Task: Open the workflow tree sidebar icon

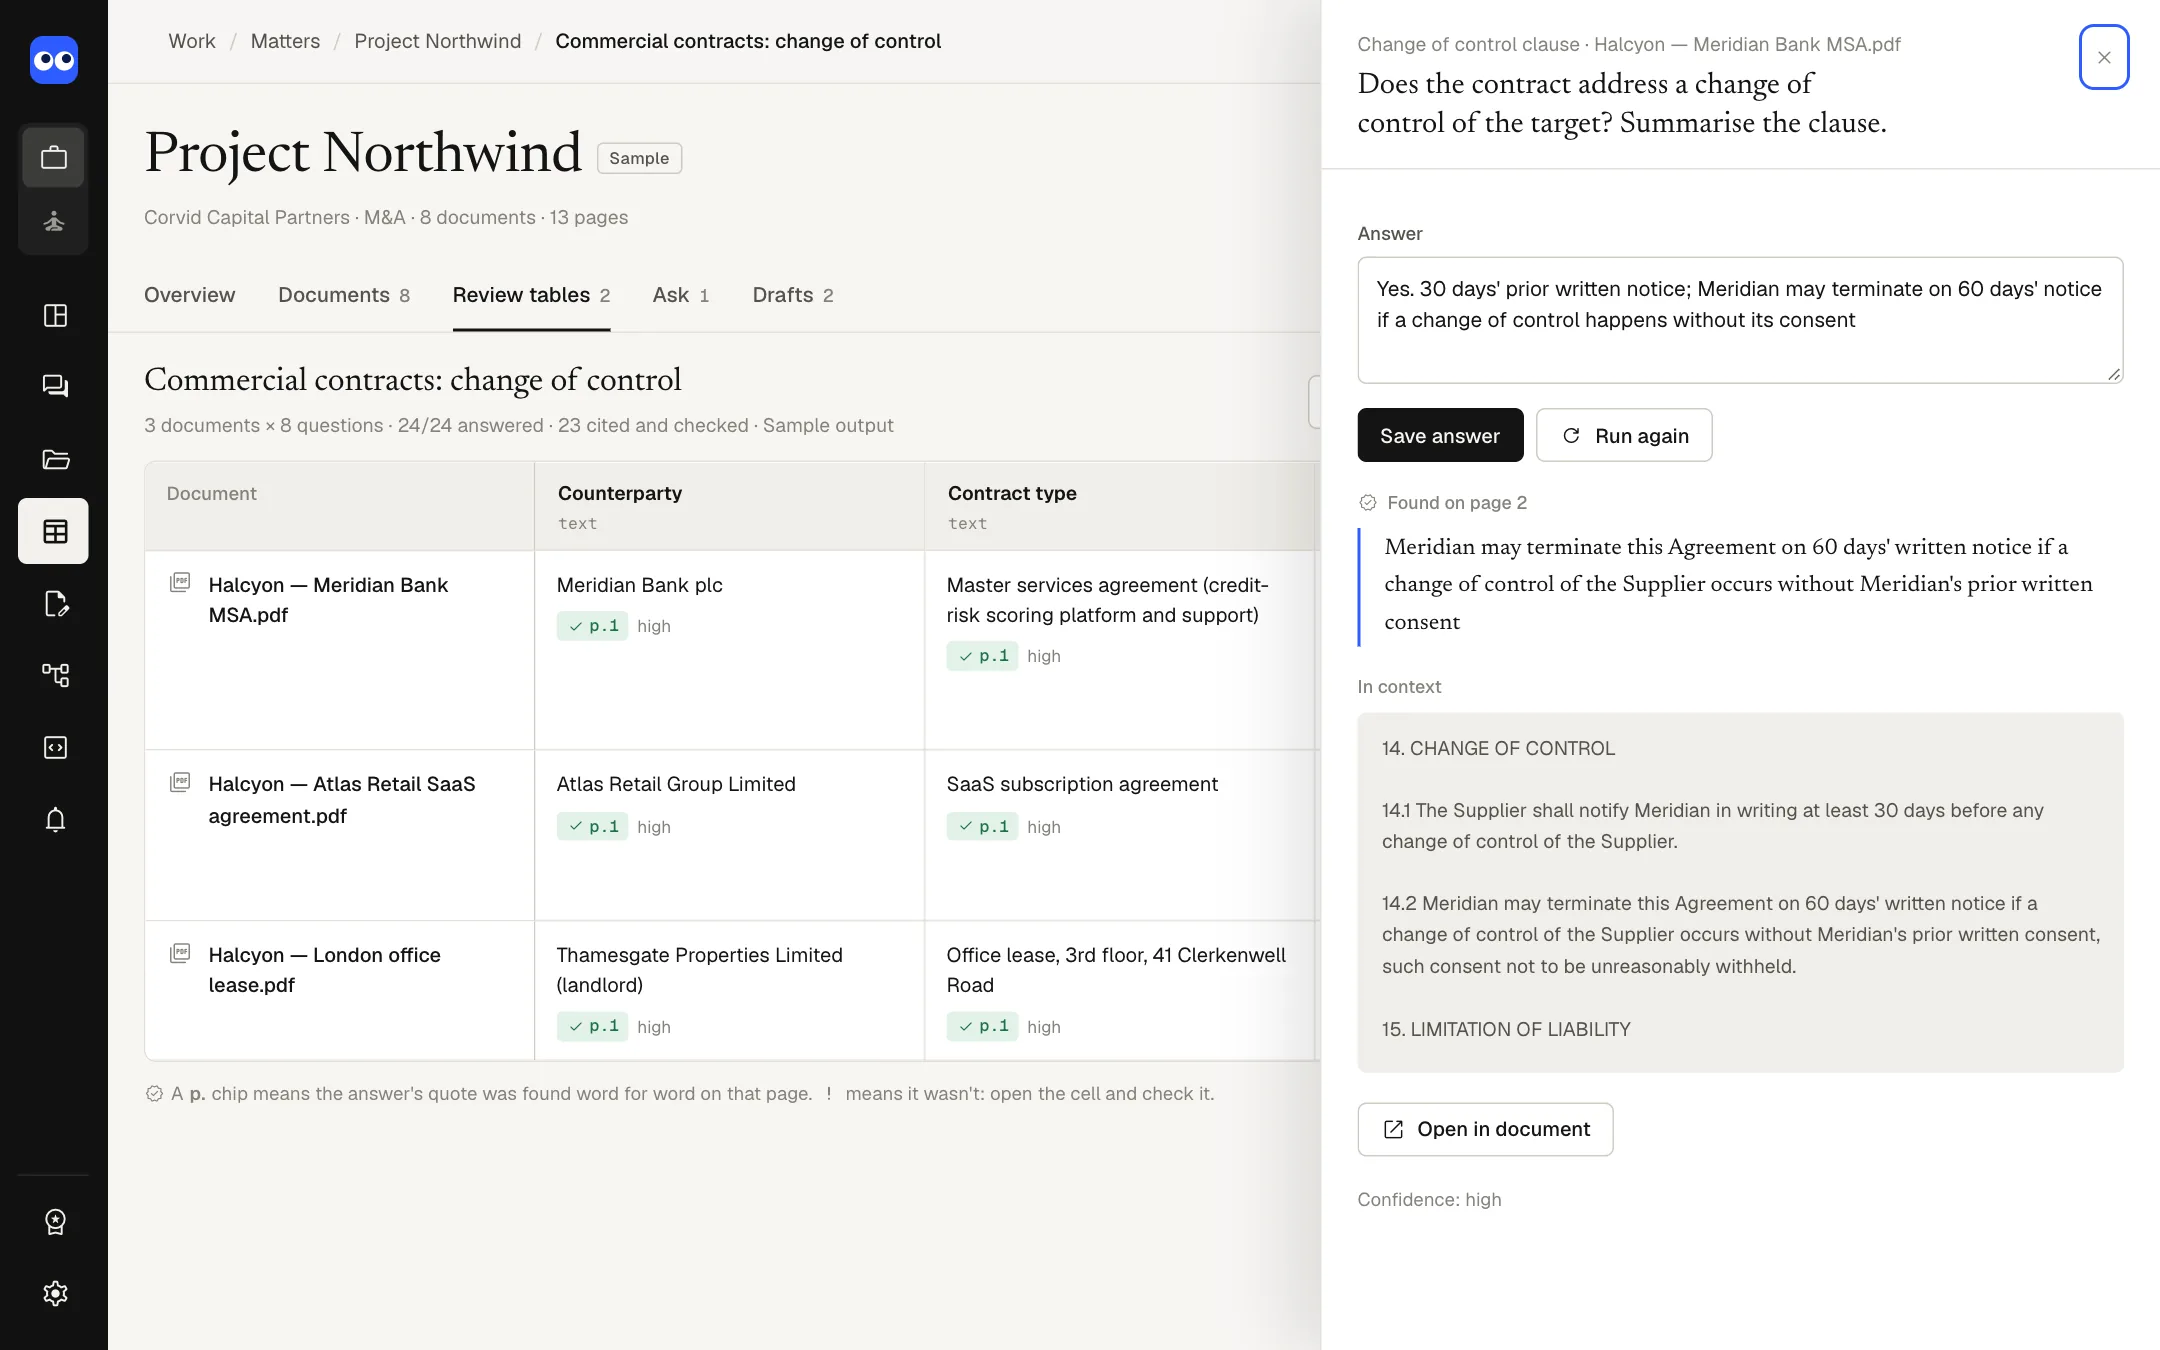Action: pyautogui.click(x=55, y=675)
